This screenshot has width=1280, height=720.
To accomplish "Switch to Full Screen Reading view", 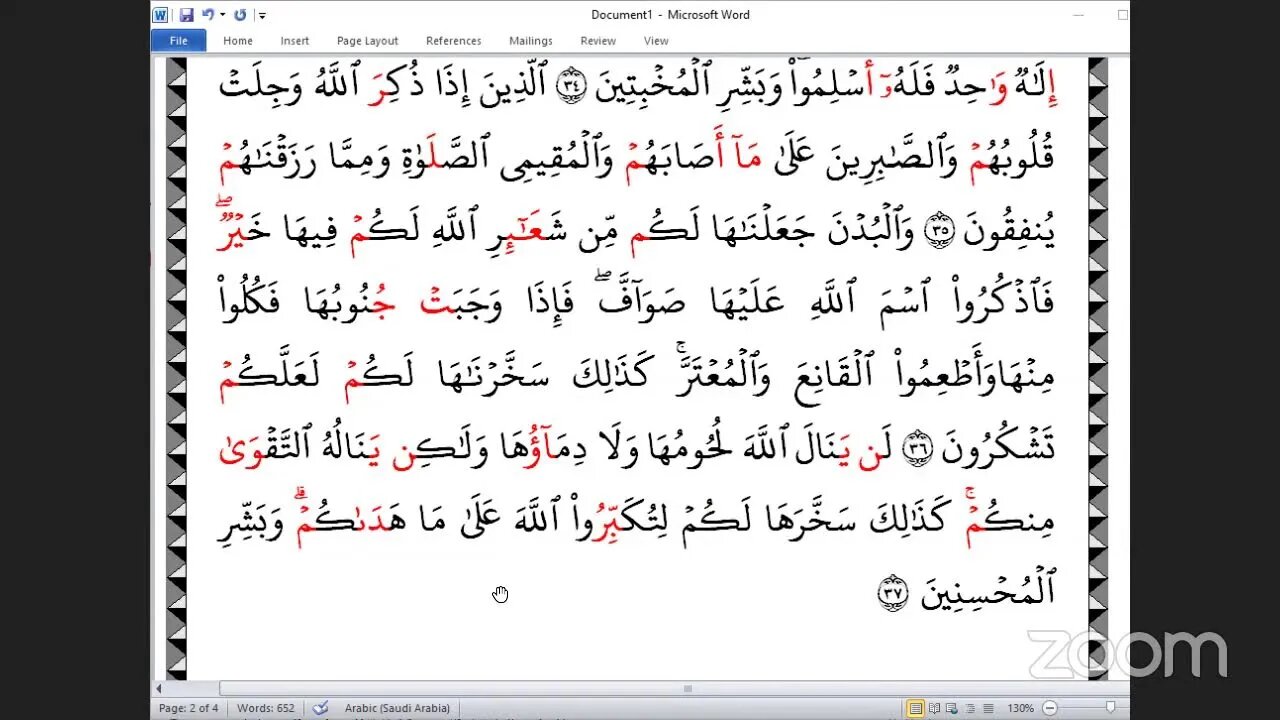I will [x=934, y=708].
